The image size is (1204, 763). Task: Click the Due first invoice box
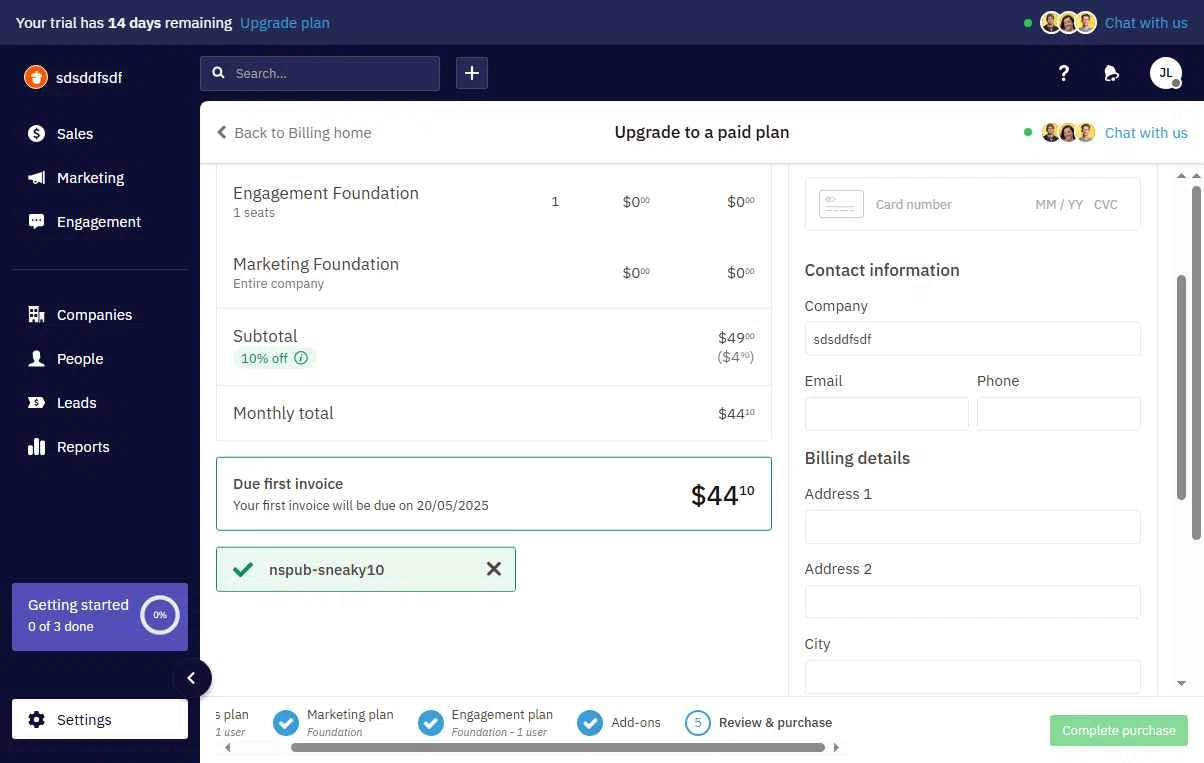(494, 494)
